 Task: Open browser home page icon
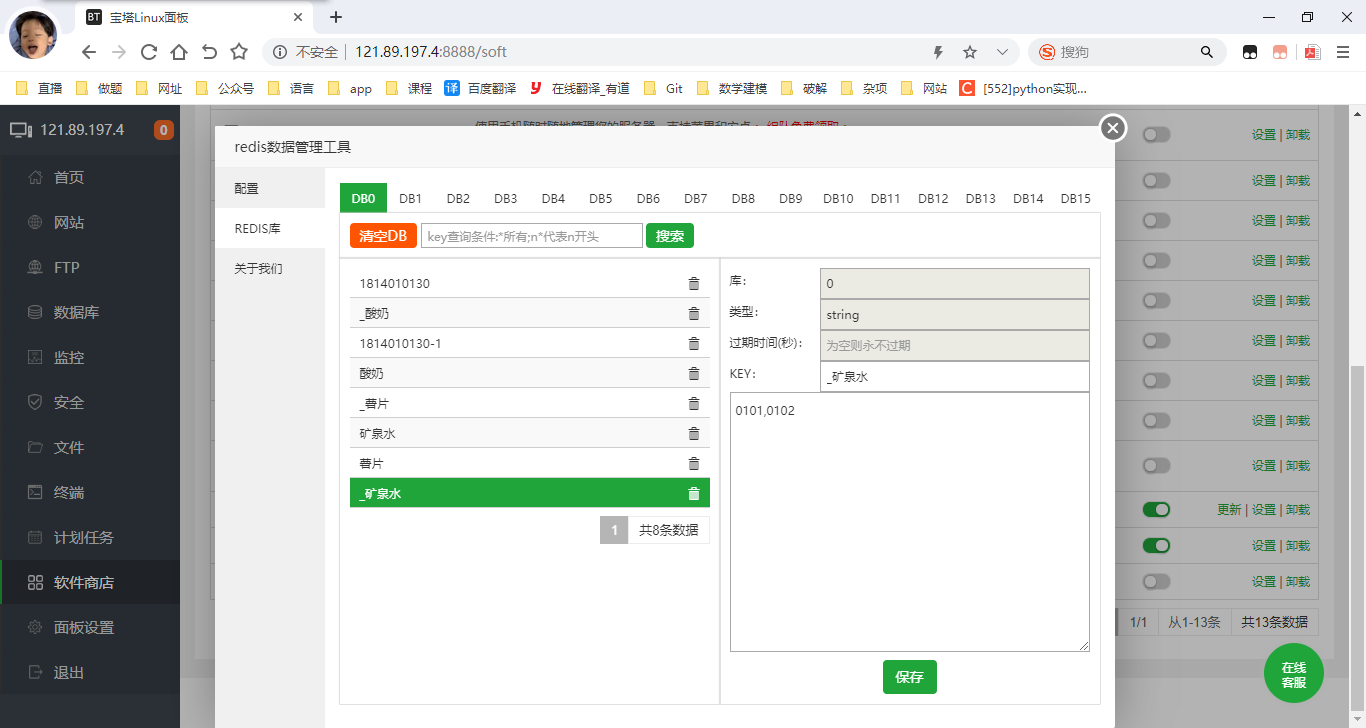click(x=179, y=52)
